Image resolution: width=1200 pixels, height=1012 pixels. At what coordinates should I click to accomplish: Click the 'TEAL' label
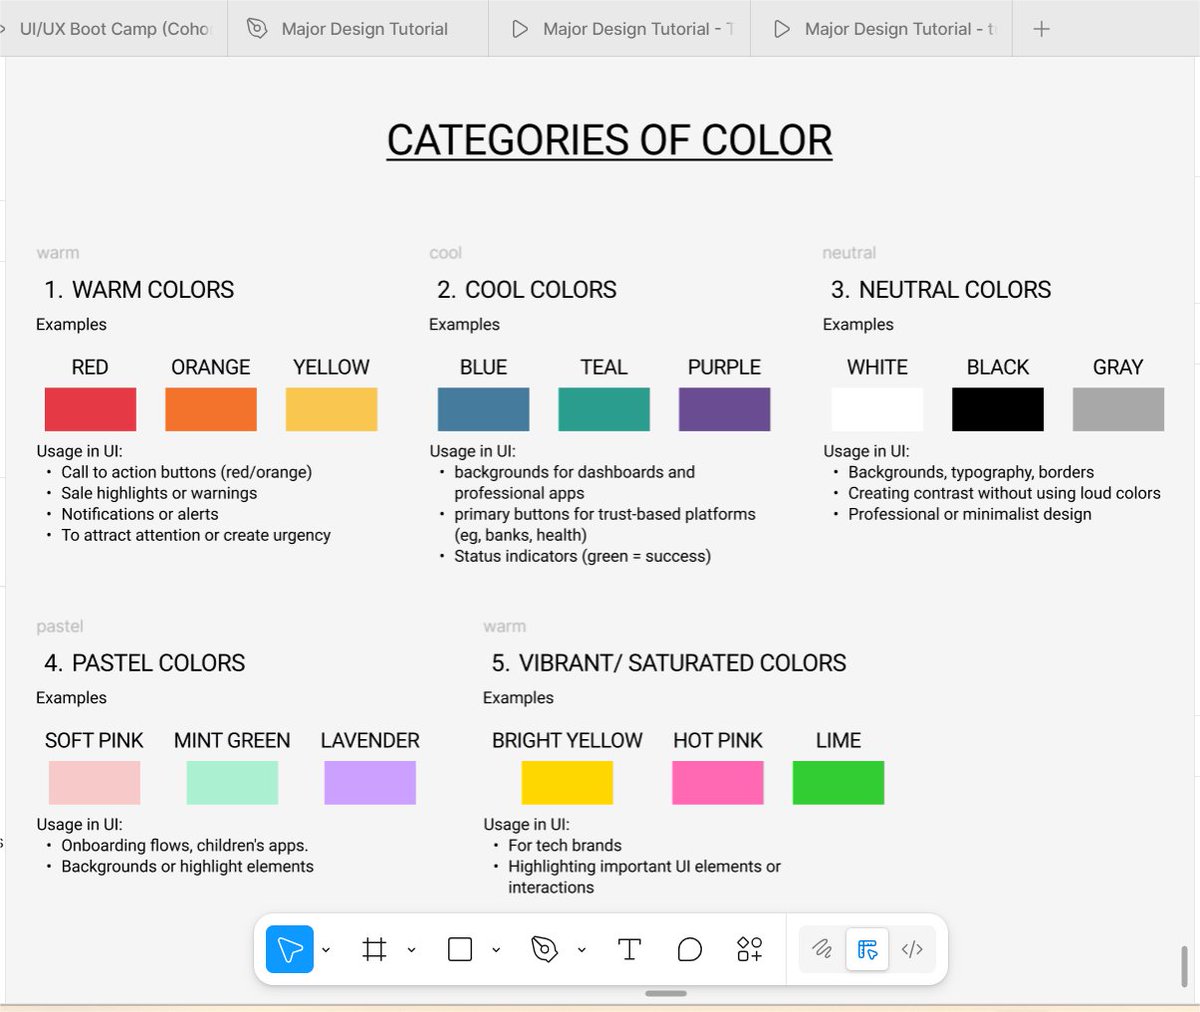[604, 367]
